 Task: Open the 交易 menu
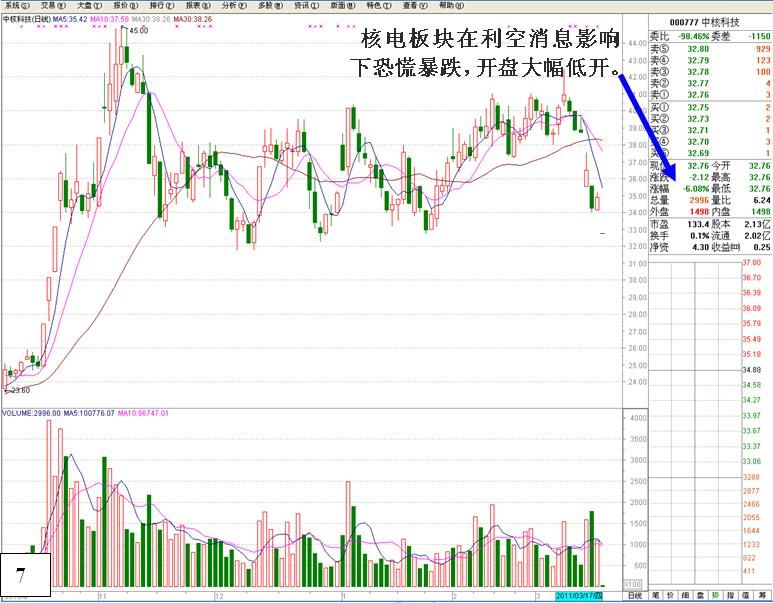(53, 5)
